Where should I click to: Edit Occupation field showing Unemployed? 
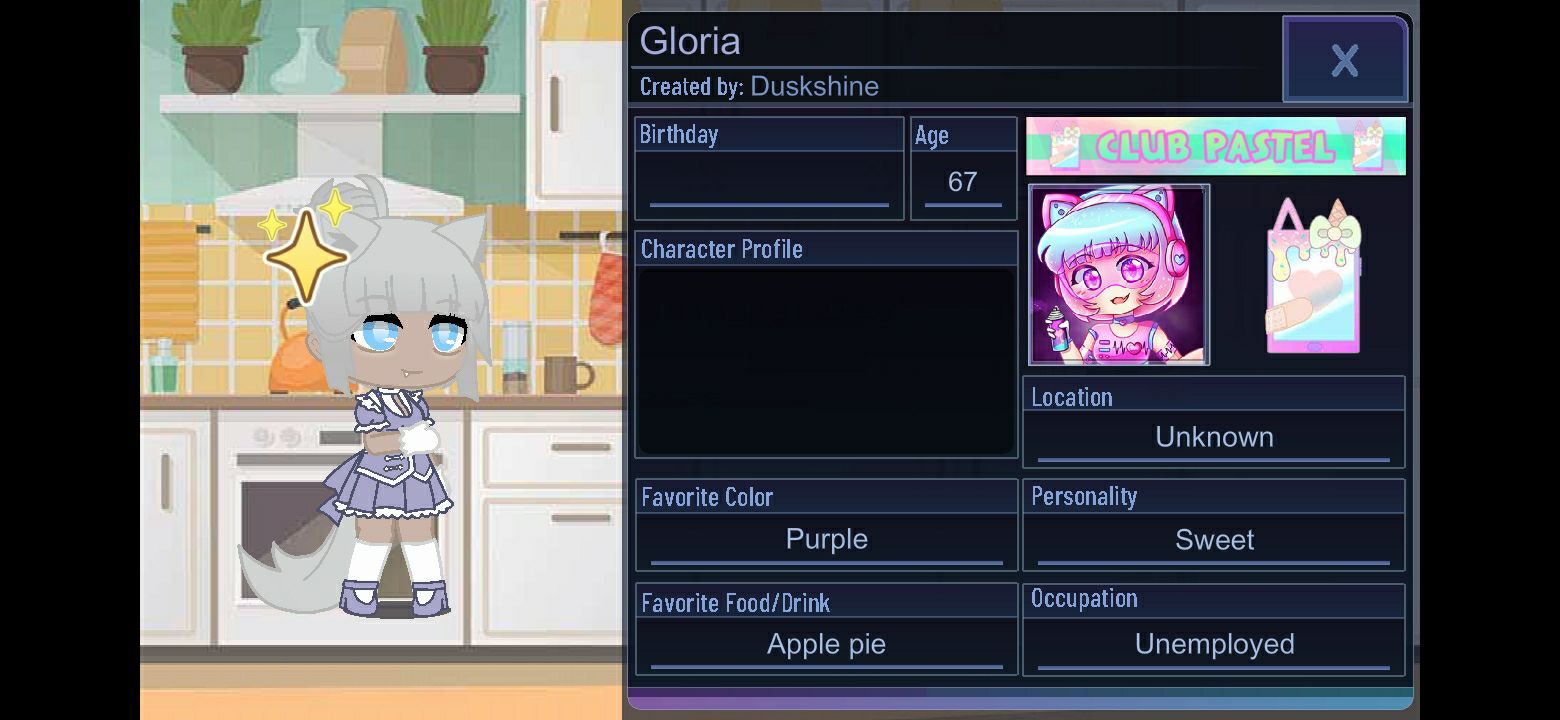click(1214, 645)
